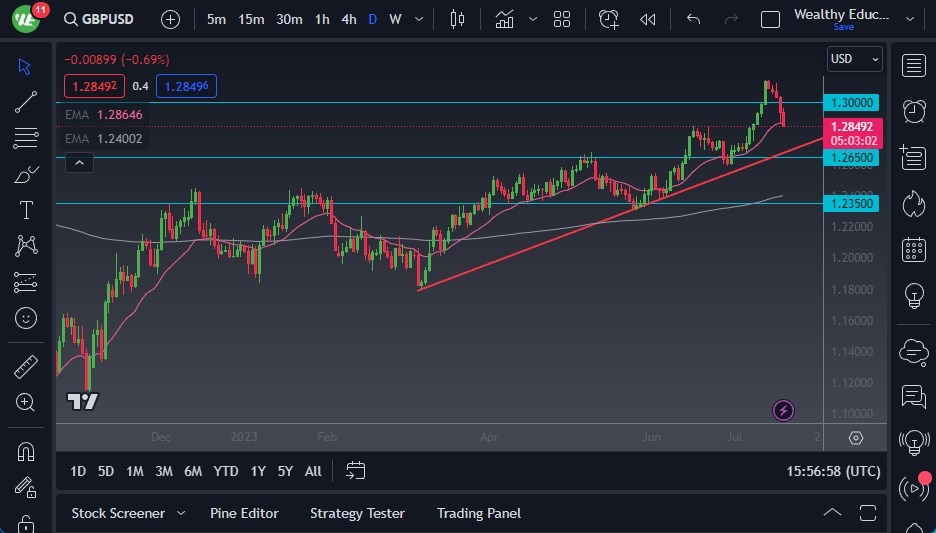Click the GBPUSD symbol search field

[98, 19]
